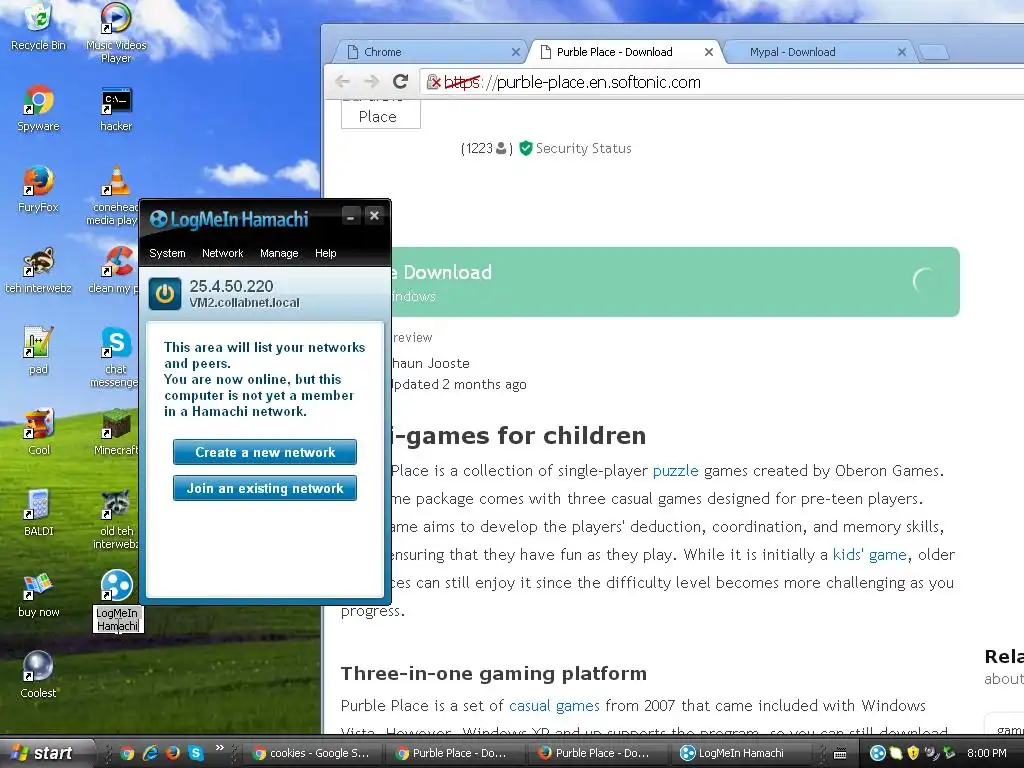Switch to LogMeIn Hamachi taskbar button
The image size is (1024, 768).
click(741, 753)
